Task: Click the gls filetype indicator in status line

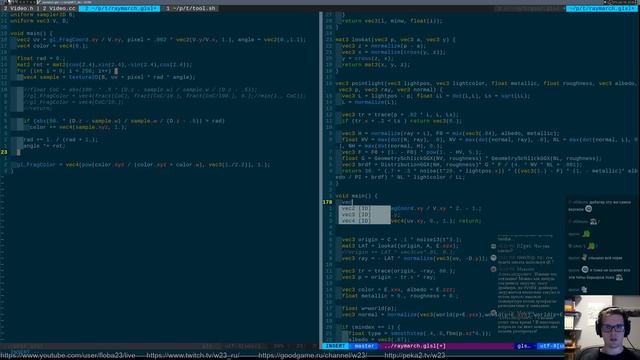Action: tap(524, 346)
